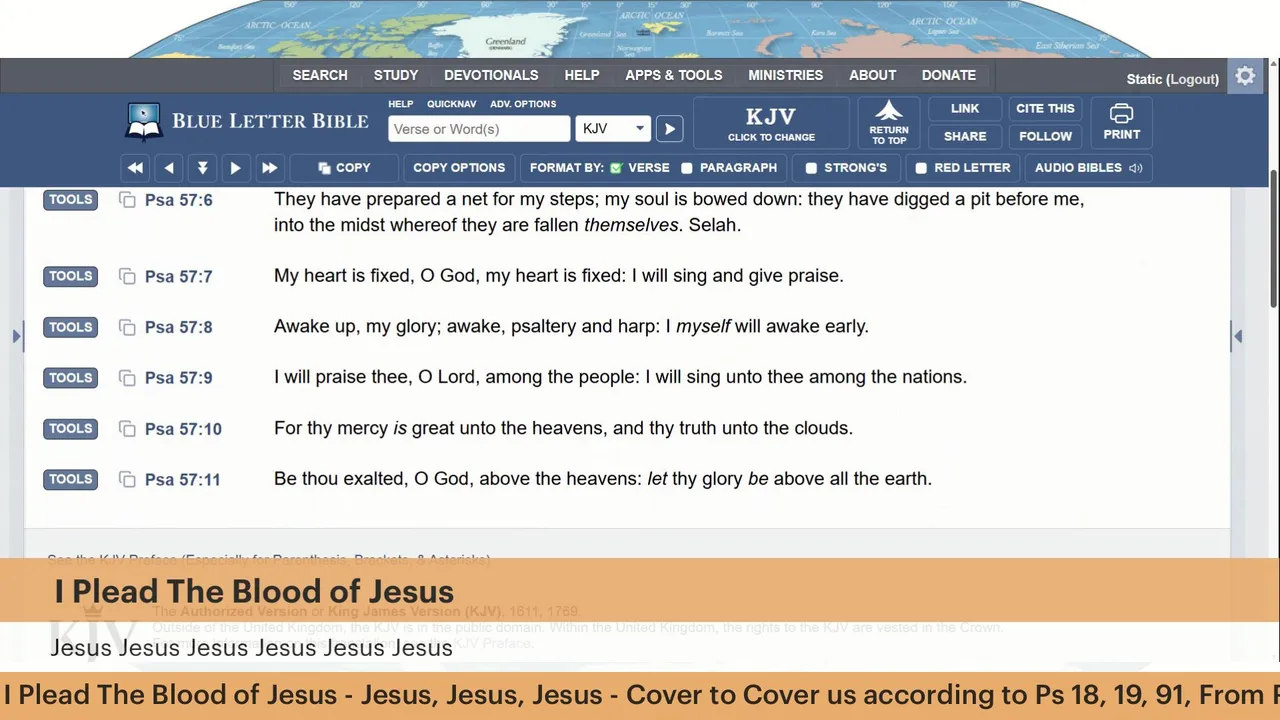Open the MINISTRIES menu
The image size is (1280, 720).
(x=786, y=75)
